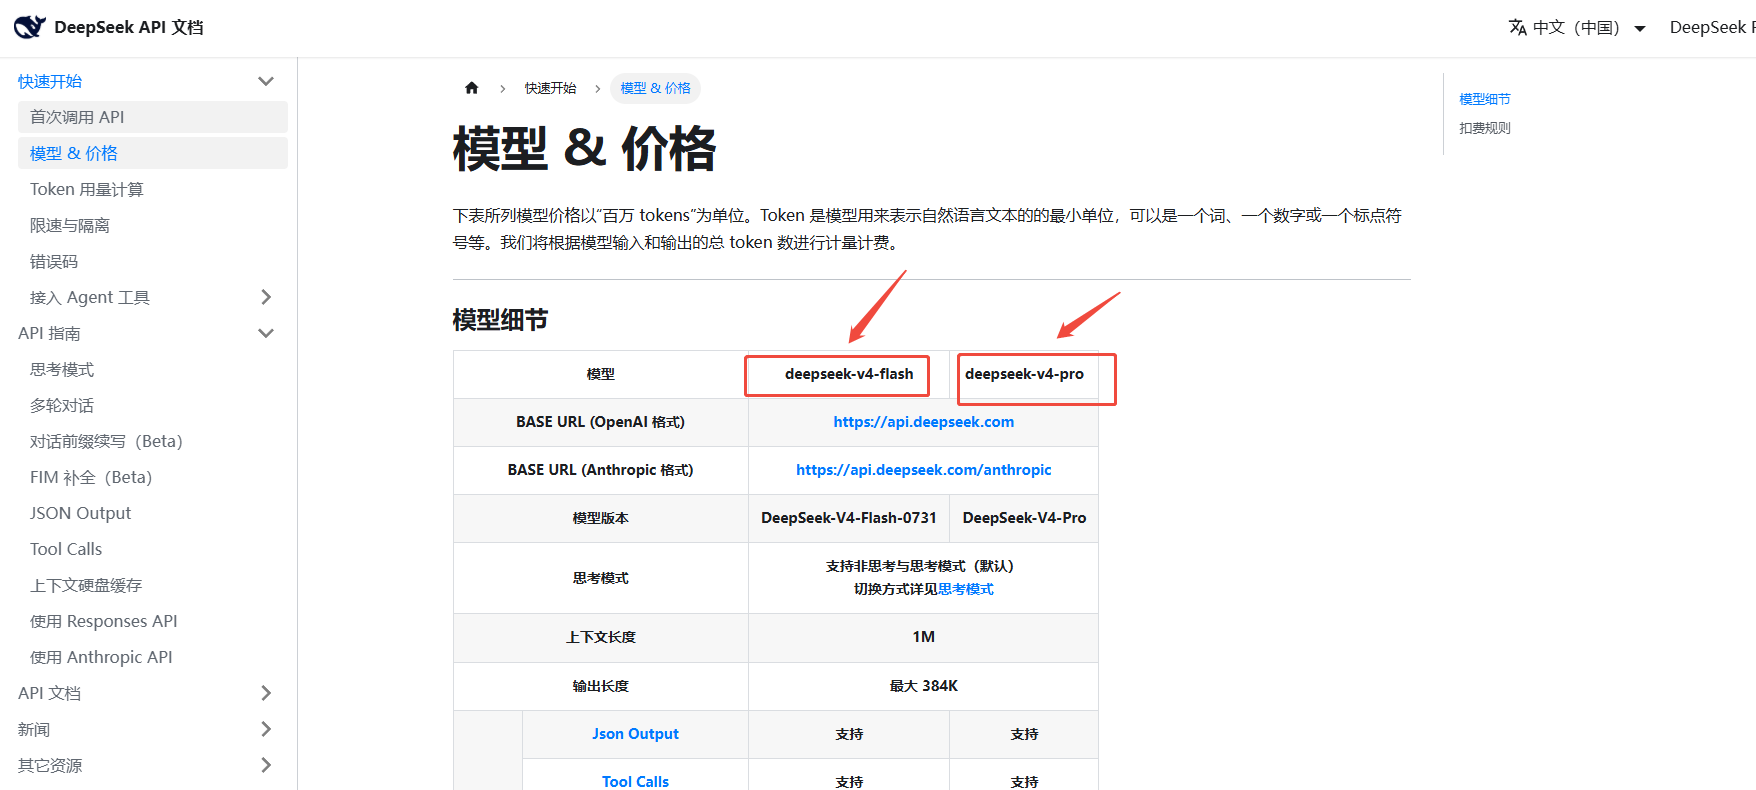Open 思考模式 in the sidebar

pos(153,369)
